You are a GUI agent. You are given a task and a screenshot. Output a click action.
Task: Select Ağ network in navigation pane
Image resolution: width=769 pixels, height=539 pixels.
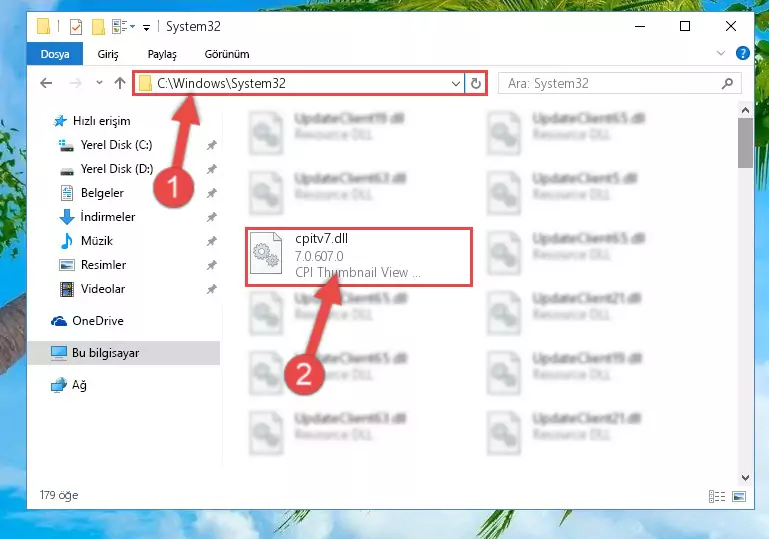tap(79, 385)
